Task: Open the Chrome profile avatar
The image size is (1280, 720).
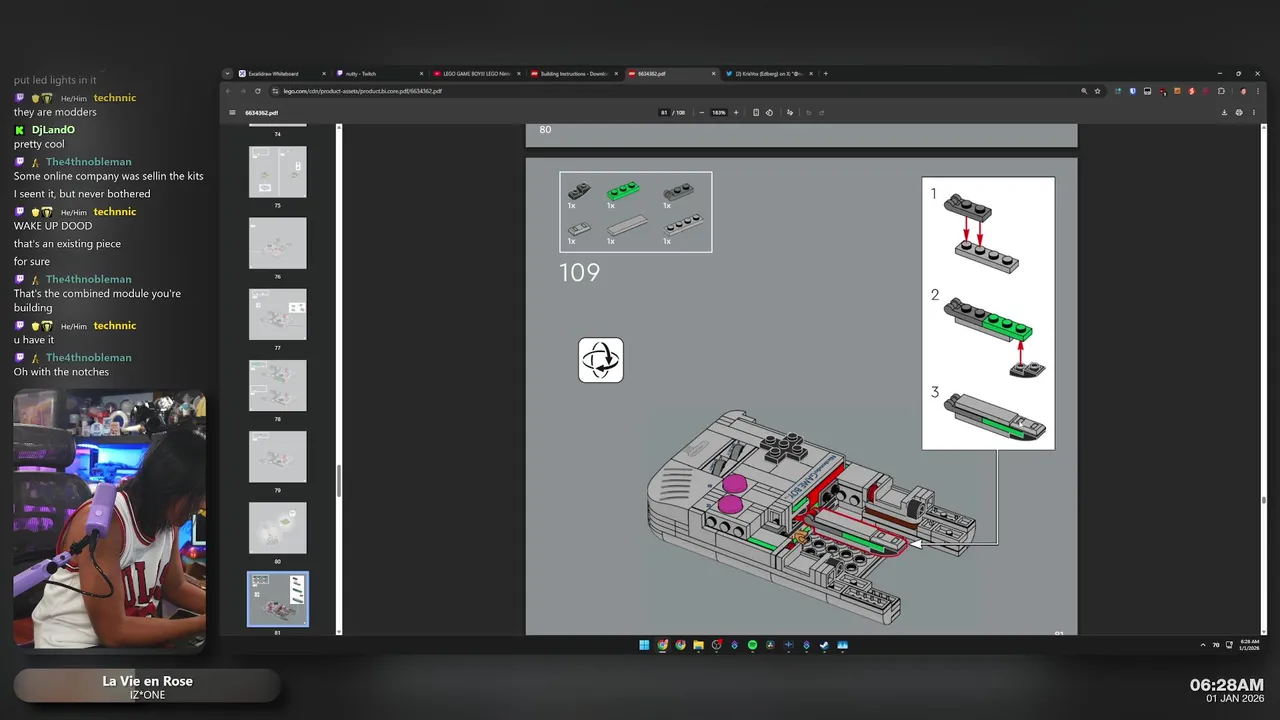Action: click(1243, 91)
